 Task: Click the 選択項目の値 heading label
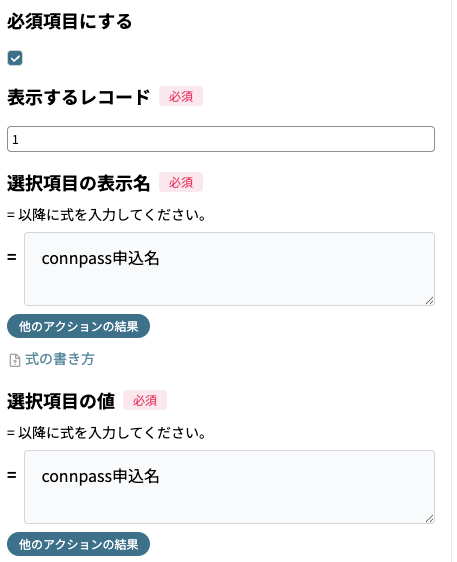click(x=61, y=401)
